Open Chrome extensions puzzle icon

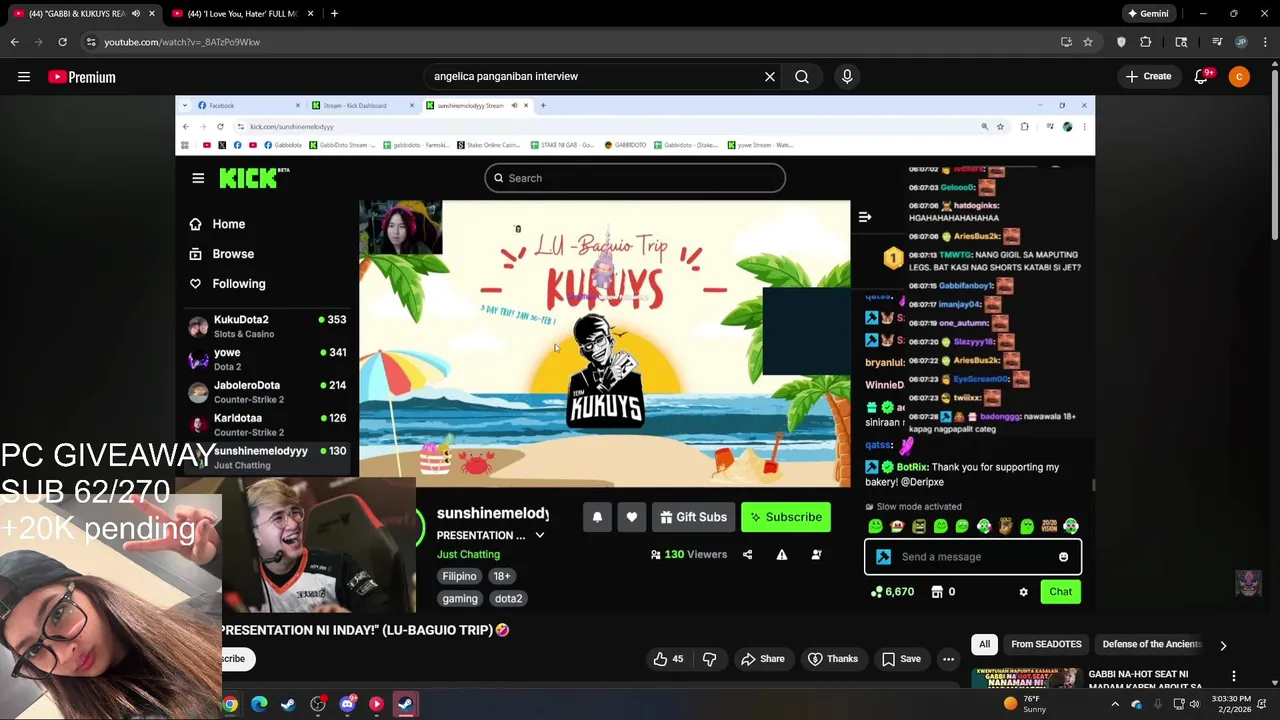(x=1146, y=42)
